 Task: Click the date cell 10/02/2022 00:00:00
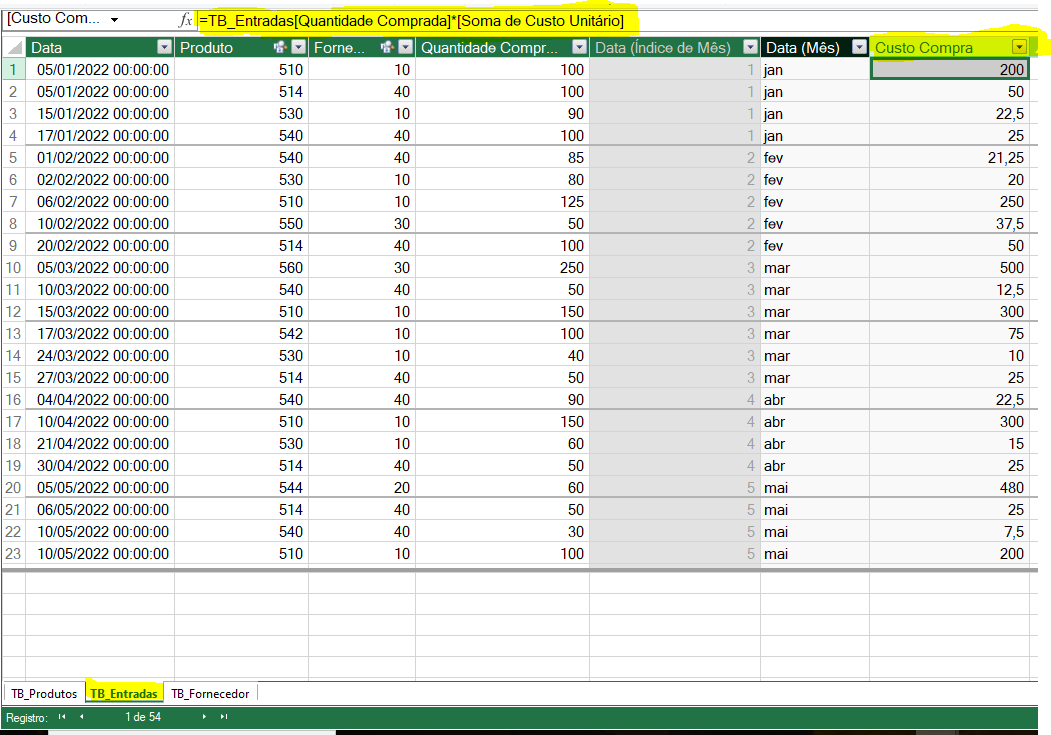pyautogui.click(x=100, y=223)
